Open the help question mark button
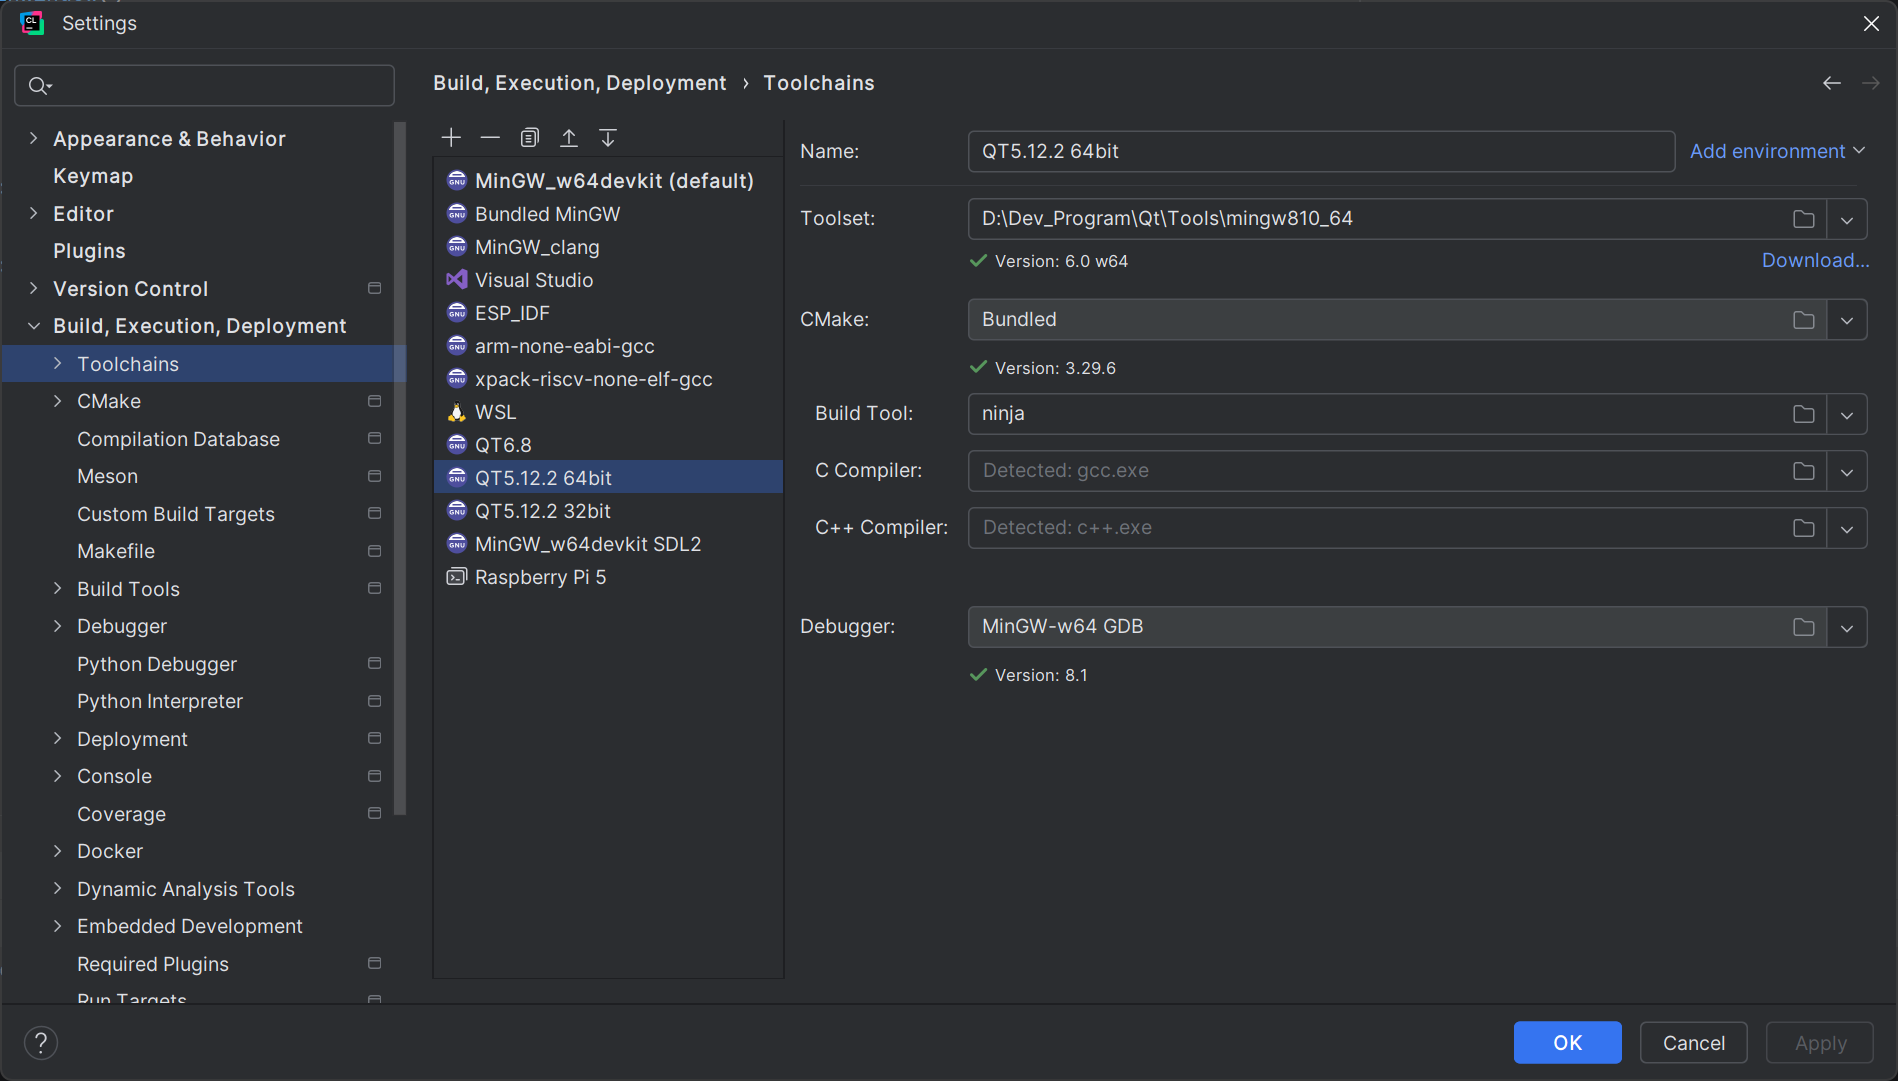Screen dimensions: 1898x1081 point(41,1043)
